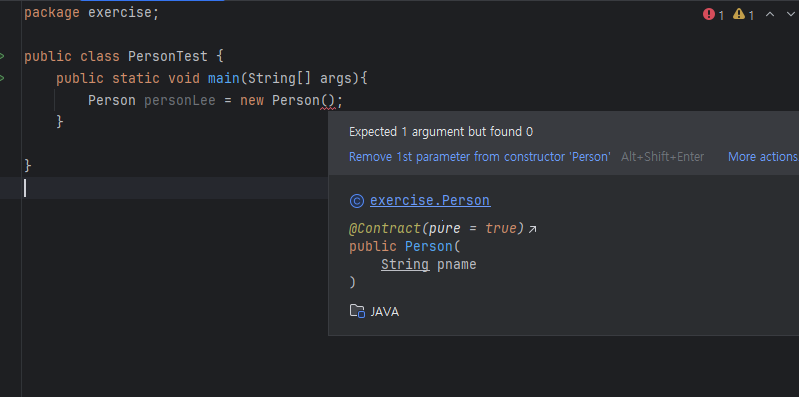
Task: Open More actions in error popup
Action: pos(763,156)
